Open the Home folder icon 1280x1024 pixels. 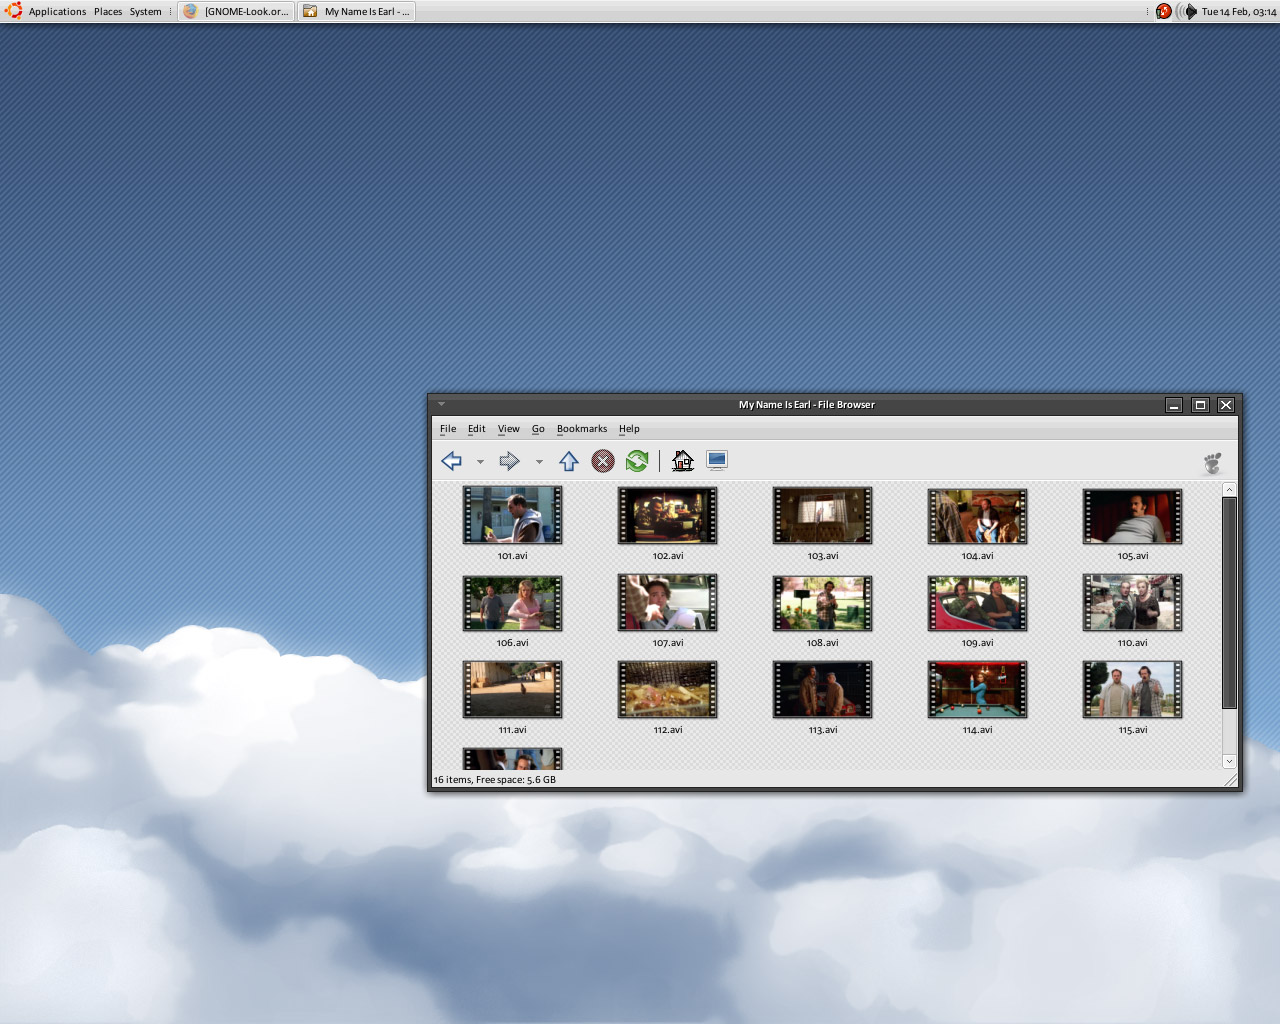click(x=683, y=461)
